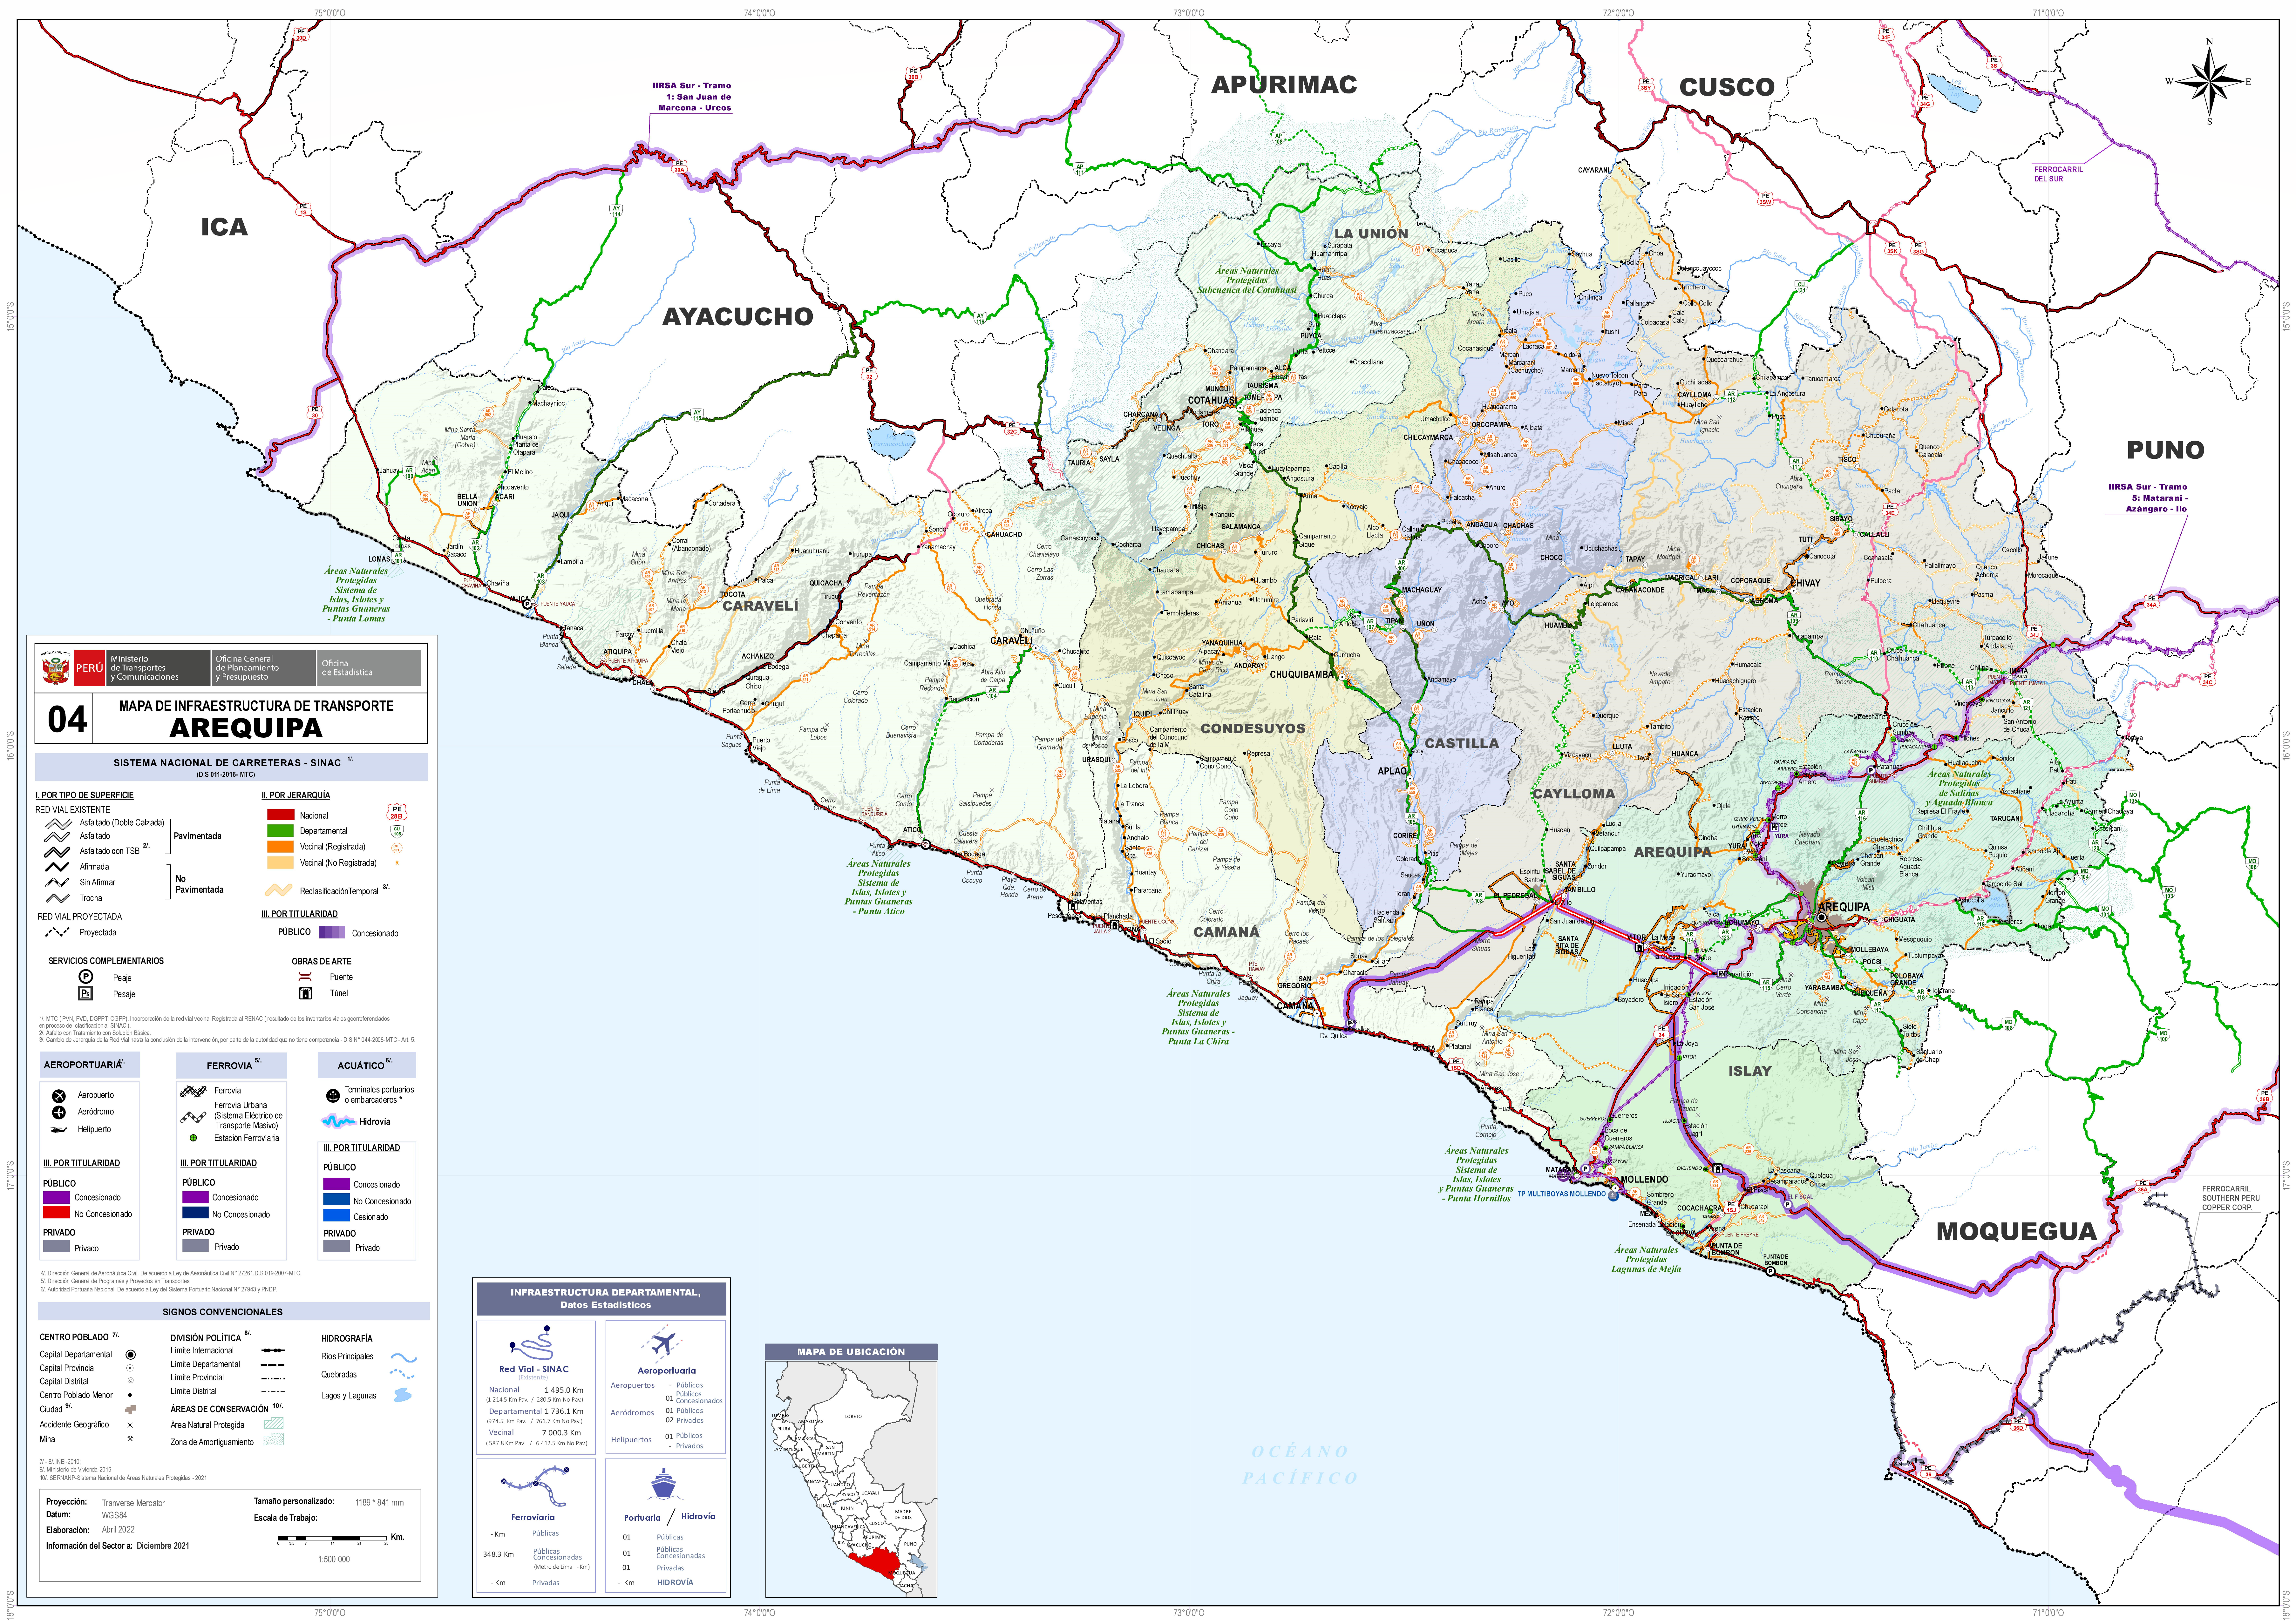Click the Estación Ferroviaria green legend symbol
This screenshot has width=2296, height=1624.
pyautogui.click(x=193, y=1138)
